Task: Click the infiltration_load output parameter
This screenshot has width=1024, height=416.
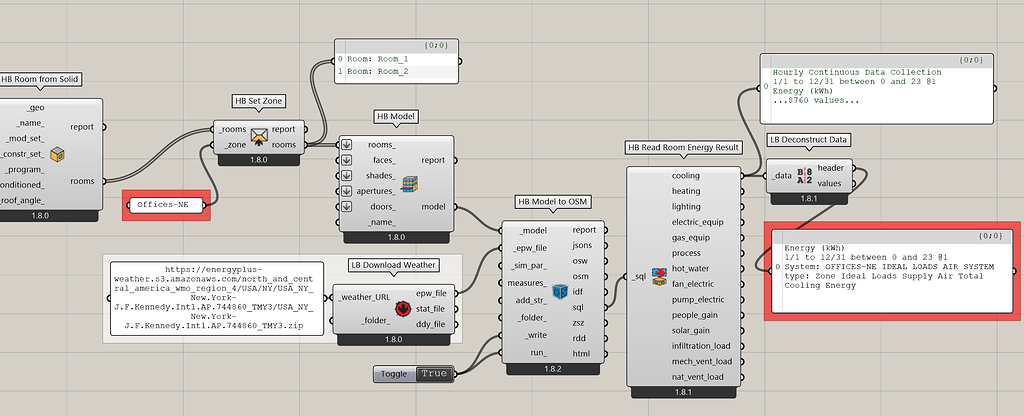Action: 701,345
